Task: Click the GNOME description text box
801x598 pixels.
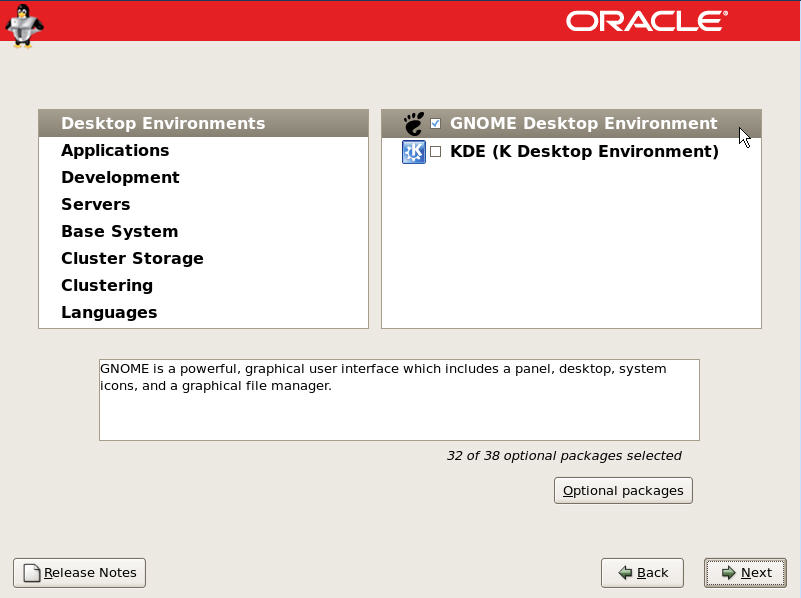Action: pos(399,400)
